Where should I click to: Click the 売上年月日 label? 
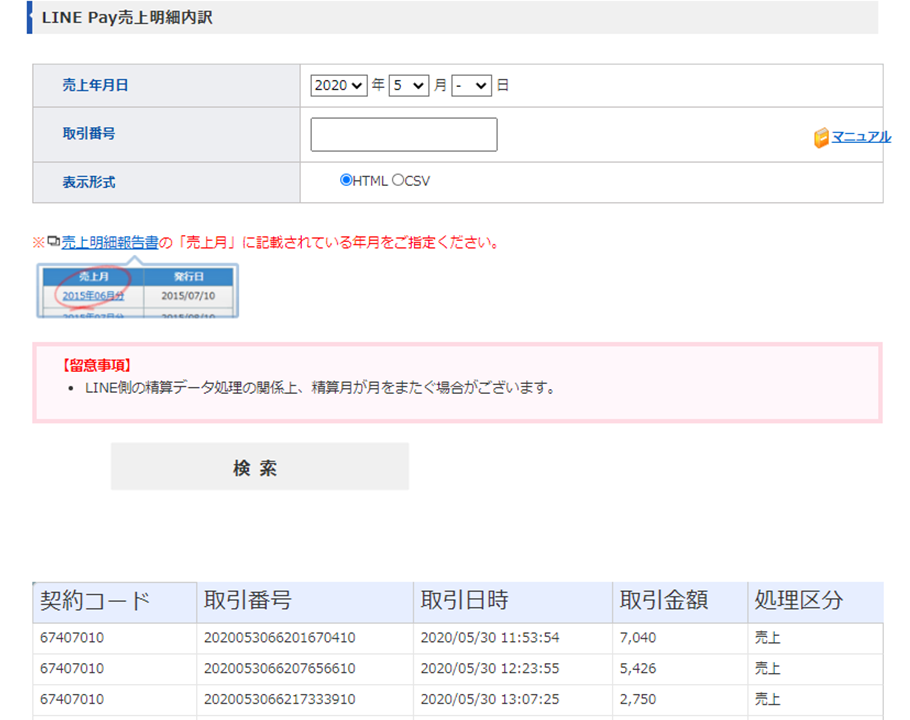click(95, 85)
